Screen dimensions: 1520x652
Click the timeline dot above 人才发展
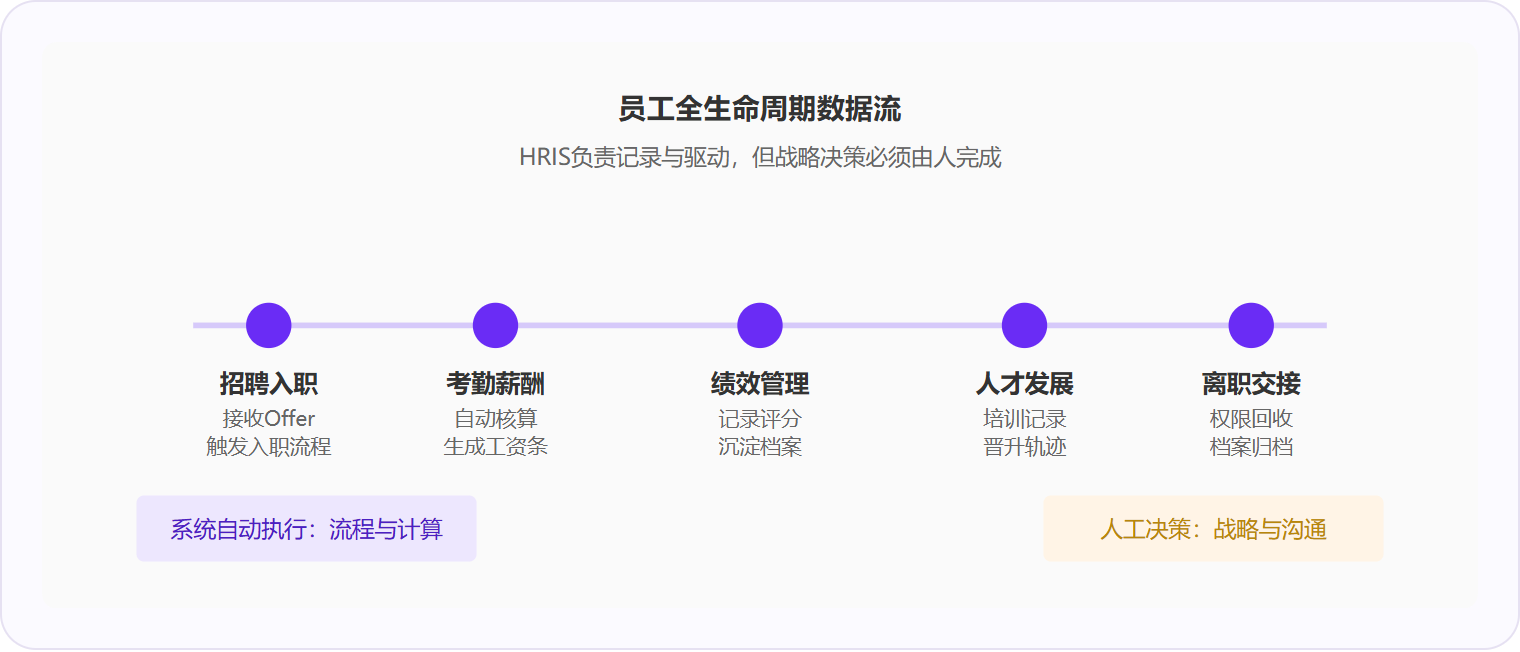1024,325
